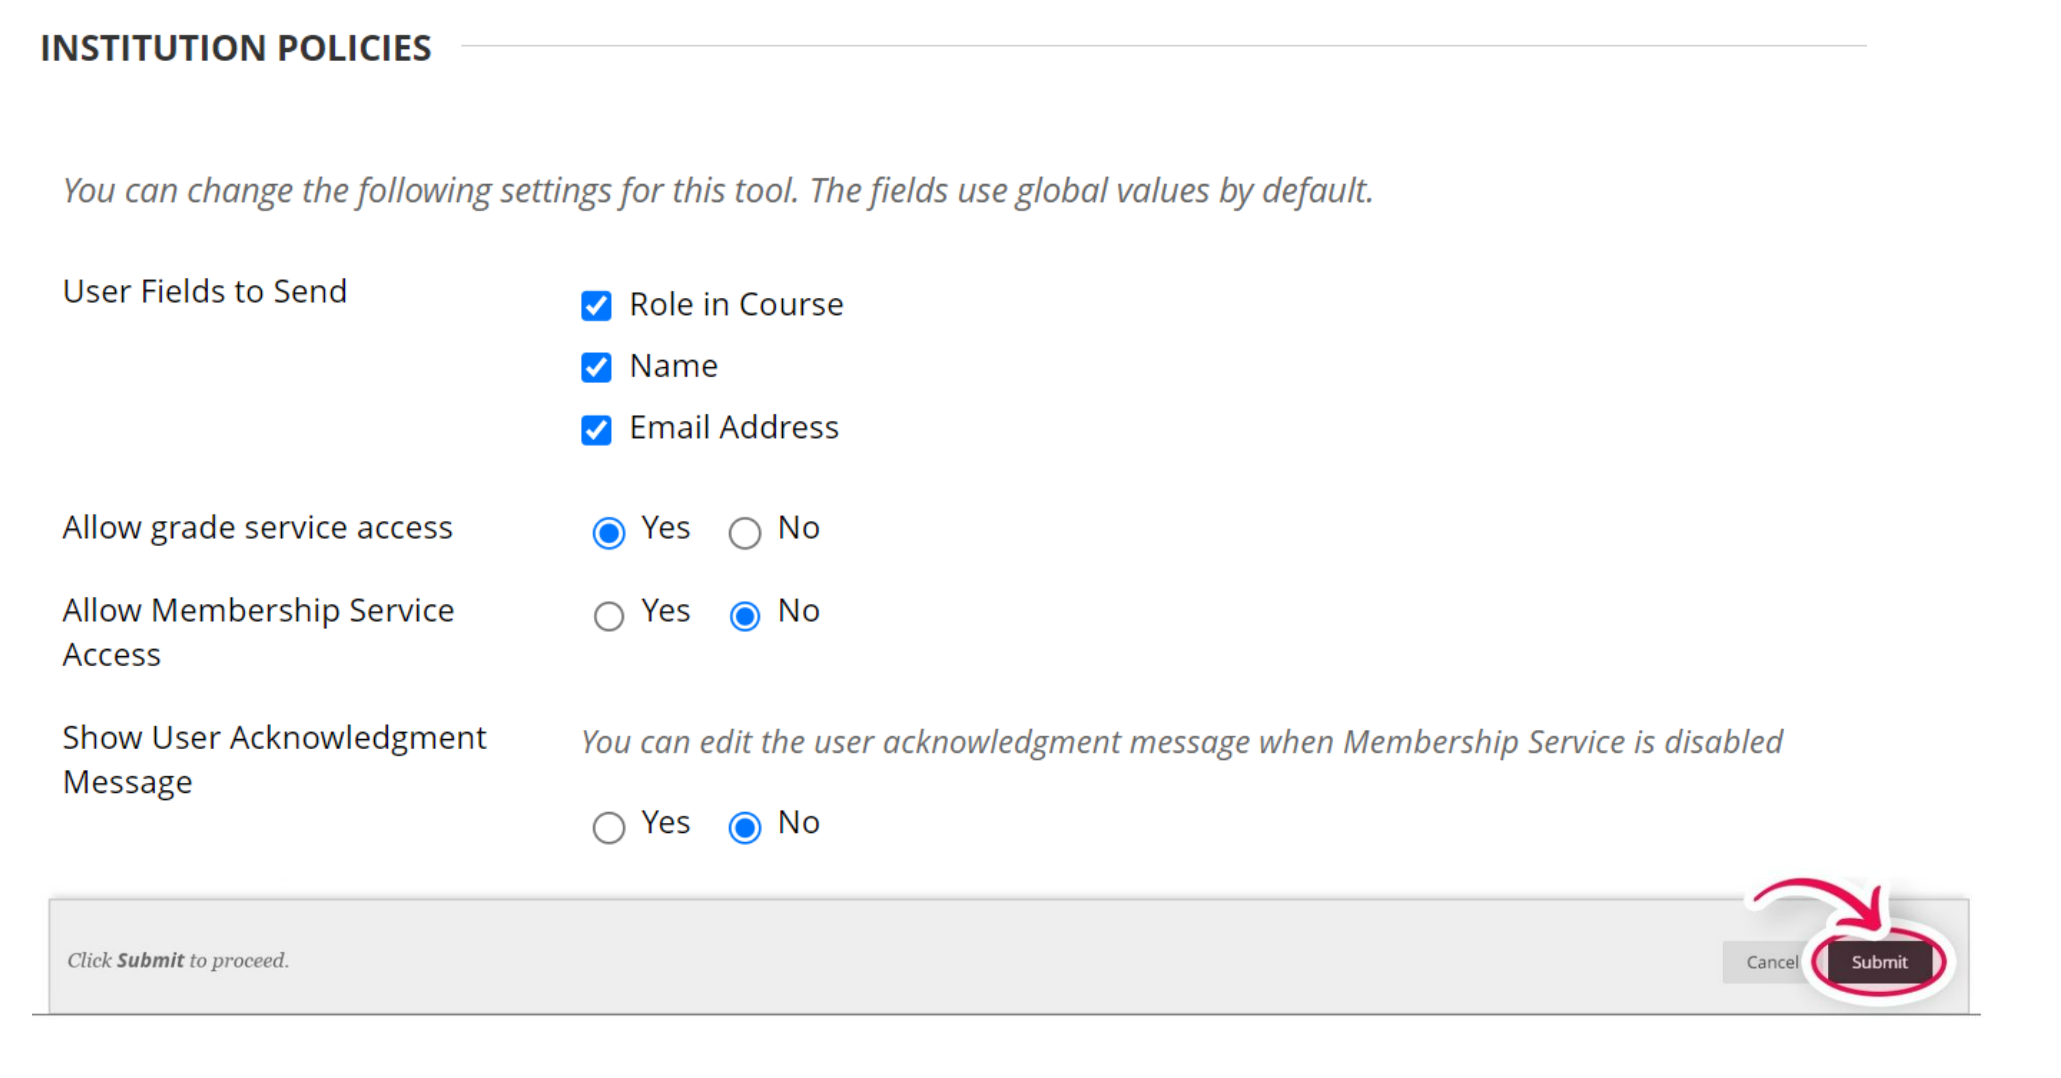Disable the Email Address checkbox

[596, 429]
